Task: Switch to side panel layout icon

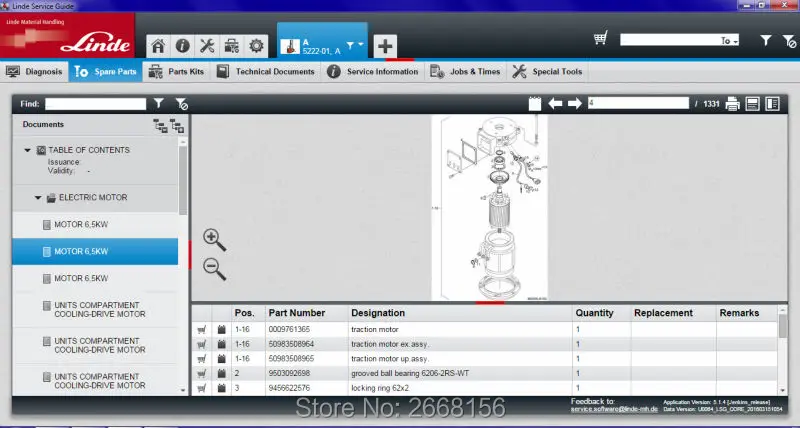Action: click(x=772, y=104)
